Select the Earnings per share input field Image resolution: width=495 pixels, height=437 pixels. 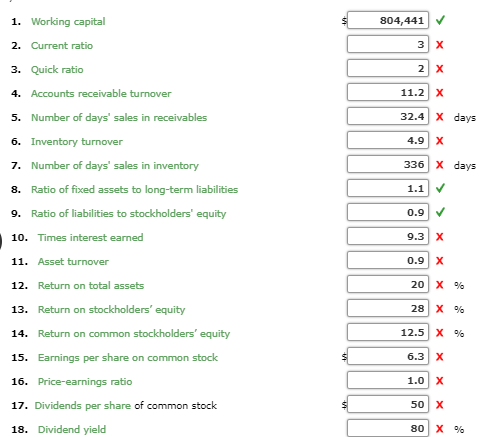[388, 356]
